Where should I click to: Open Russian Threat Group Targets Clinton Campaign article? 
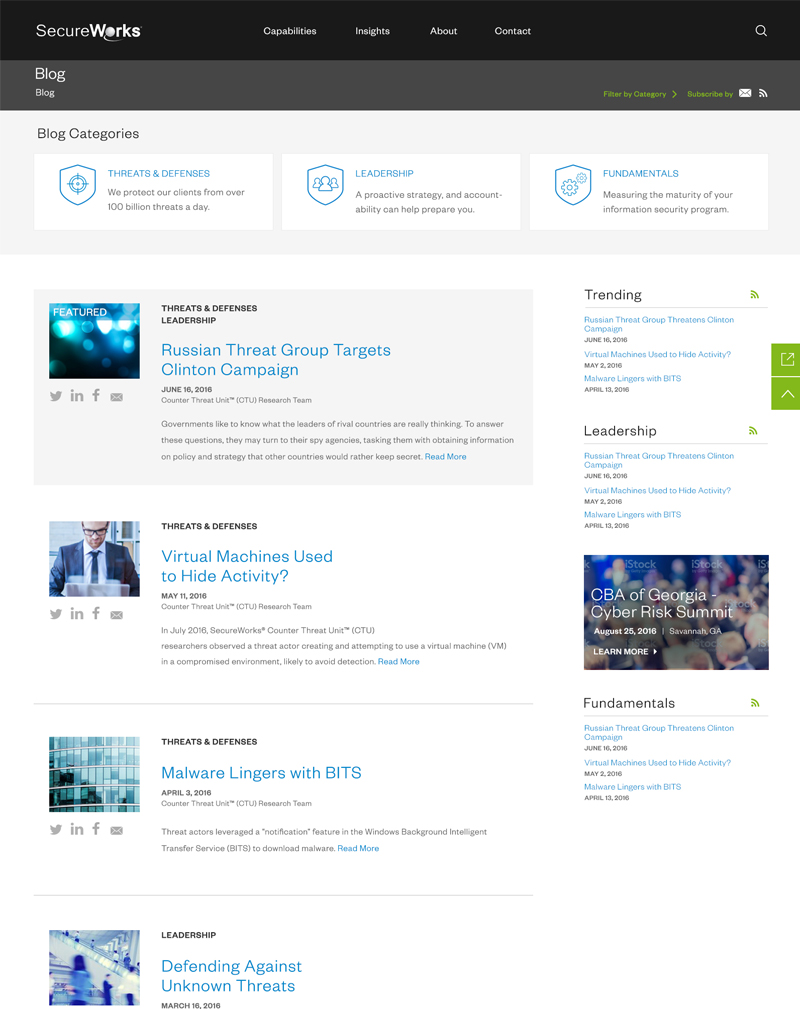(275, 360)
